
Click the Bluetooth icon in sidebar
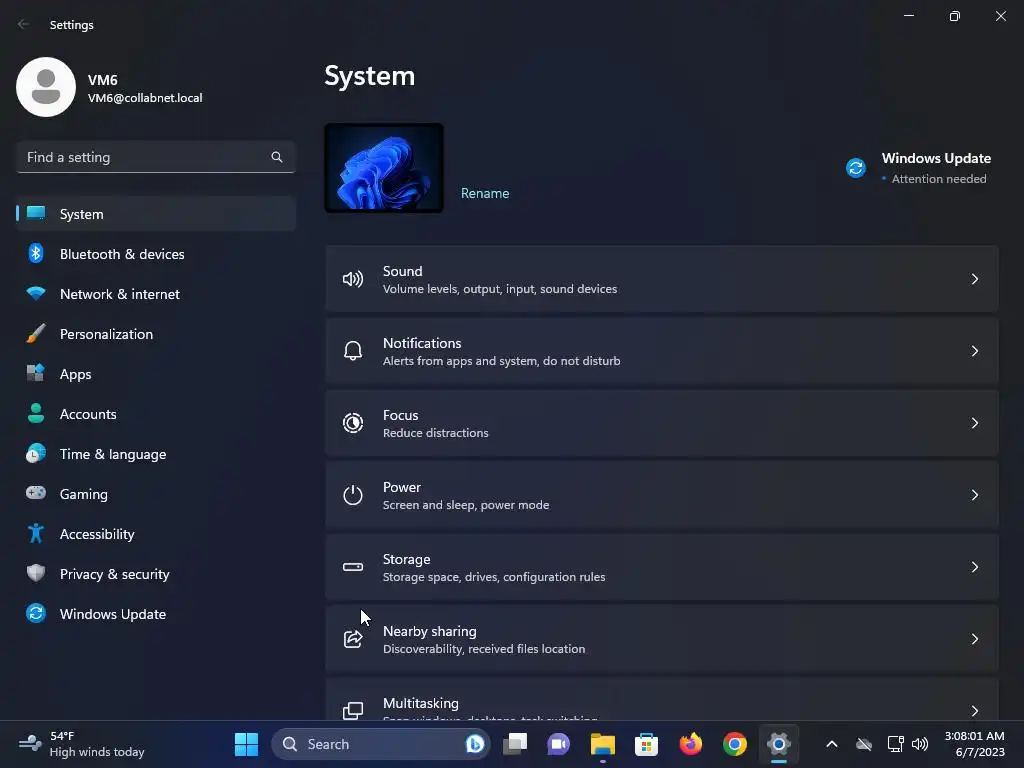[36, 253]
